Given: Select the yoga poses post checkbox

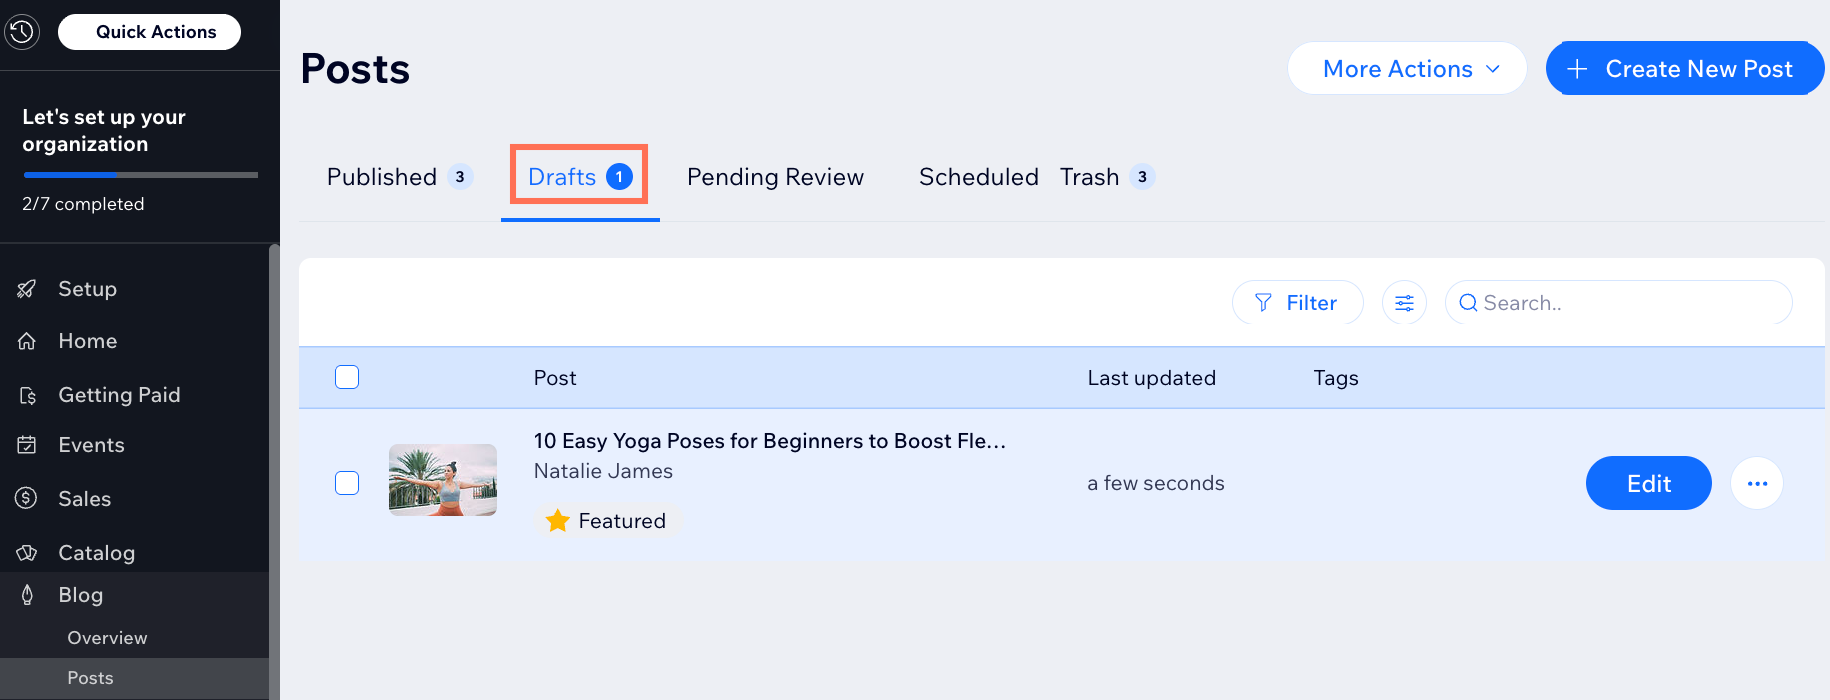Looking at the screenshot, I should (x=347, y=483).
